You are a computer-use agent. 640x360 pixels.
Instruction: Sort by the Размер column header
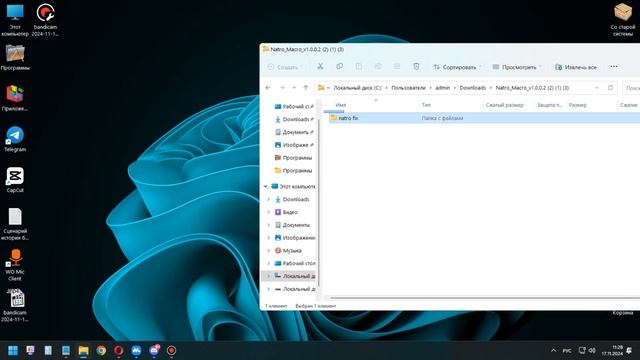click(578, 105)
